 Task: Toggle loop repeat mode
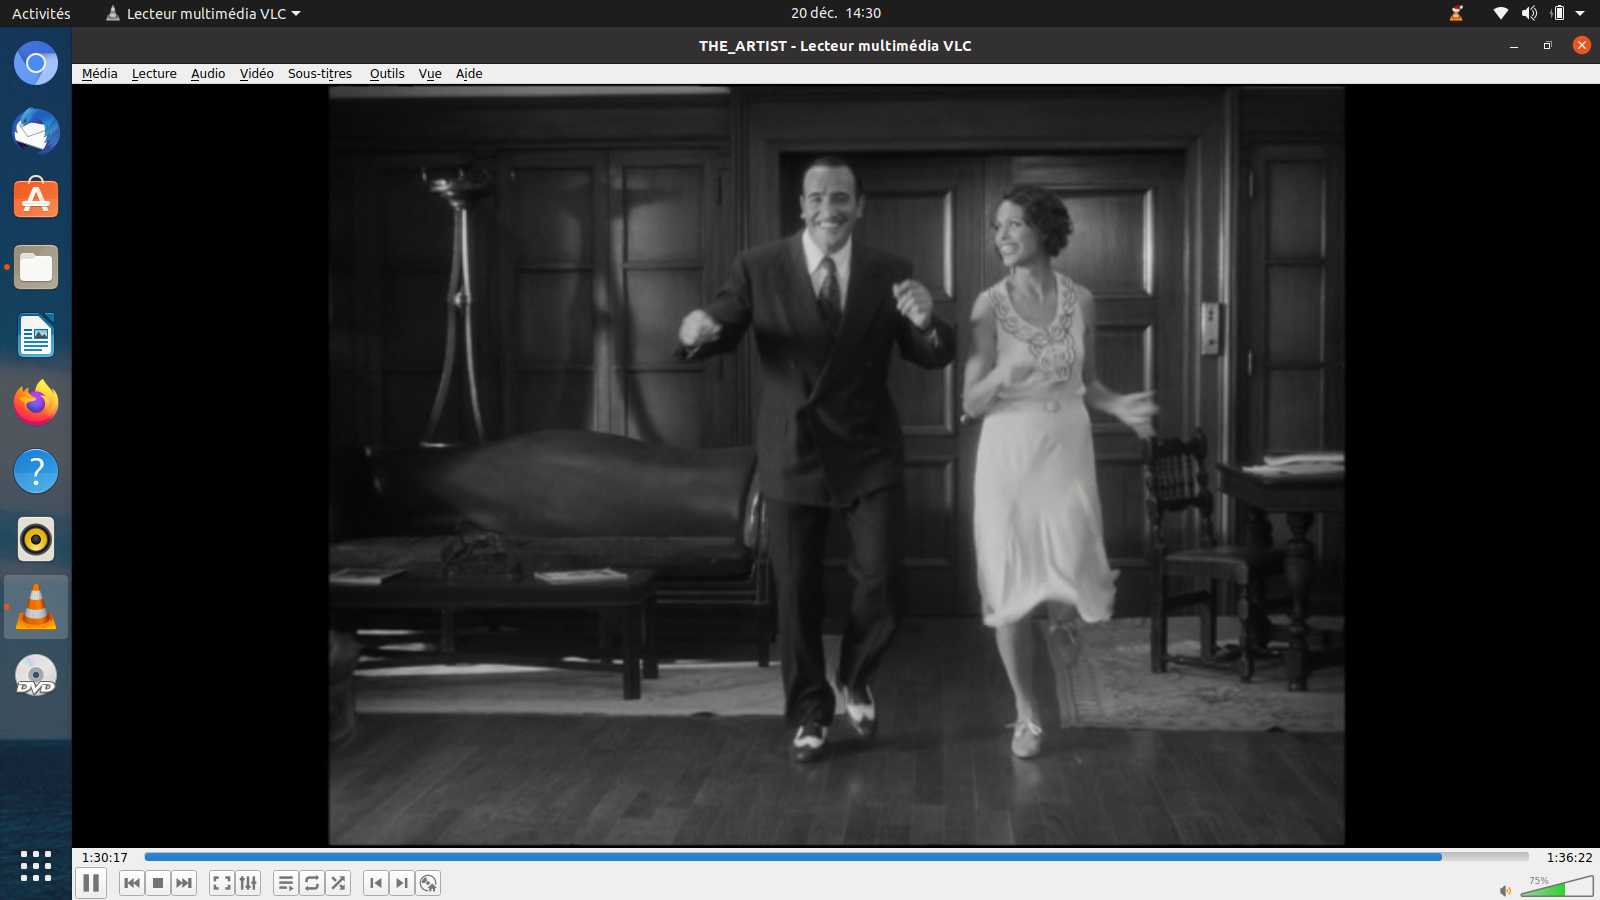pos(312,883)
